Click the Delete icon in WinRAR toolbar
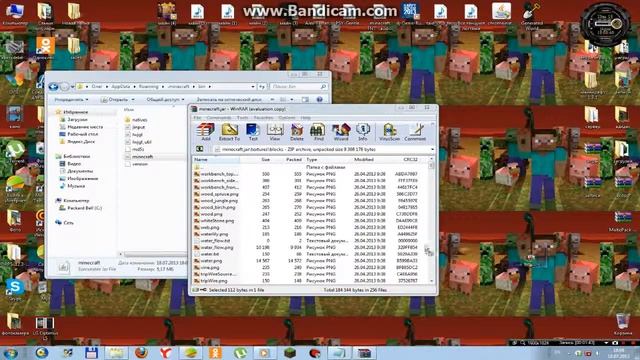The height and width of the screenshot is (360, 640). click(x=297, y=132)
